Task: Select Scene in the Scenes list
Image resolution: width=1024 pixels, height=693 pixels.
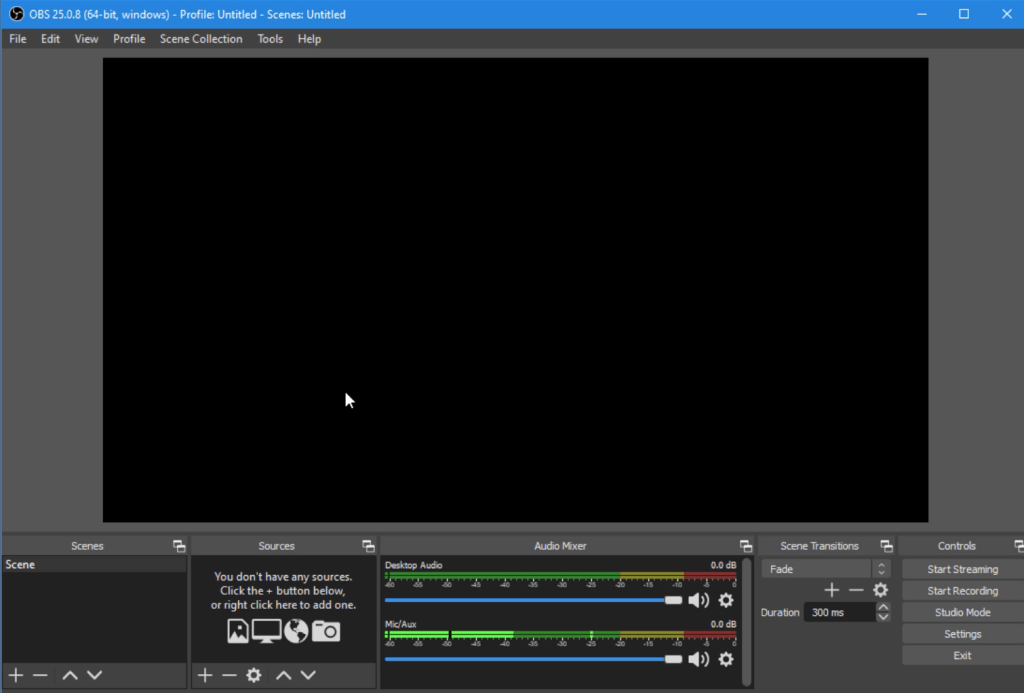Action: click(94, 564)
